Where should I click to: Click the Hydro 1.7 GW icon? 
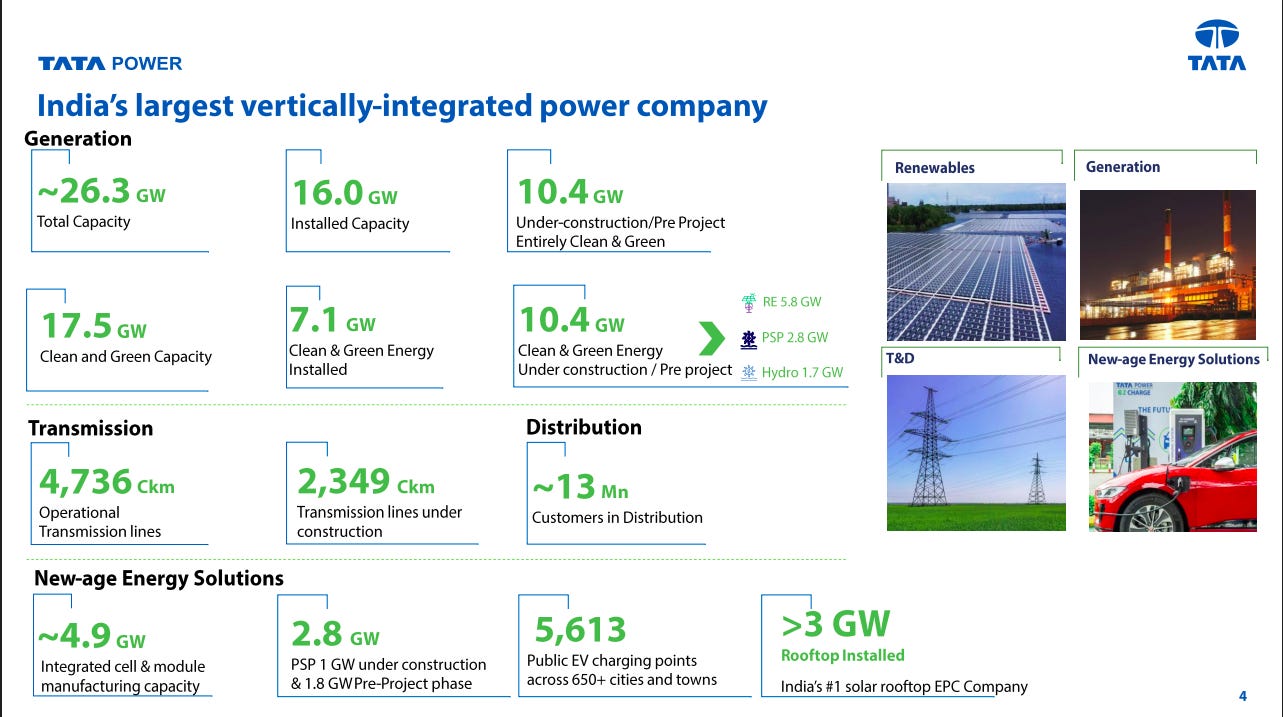[x=748, y=372]
